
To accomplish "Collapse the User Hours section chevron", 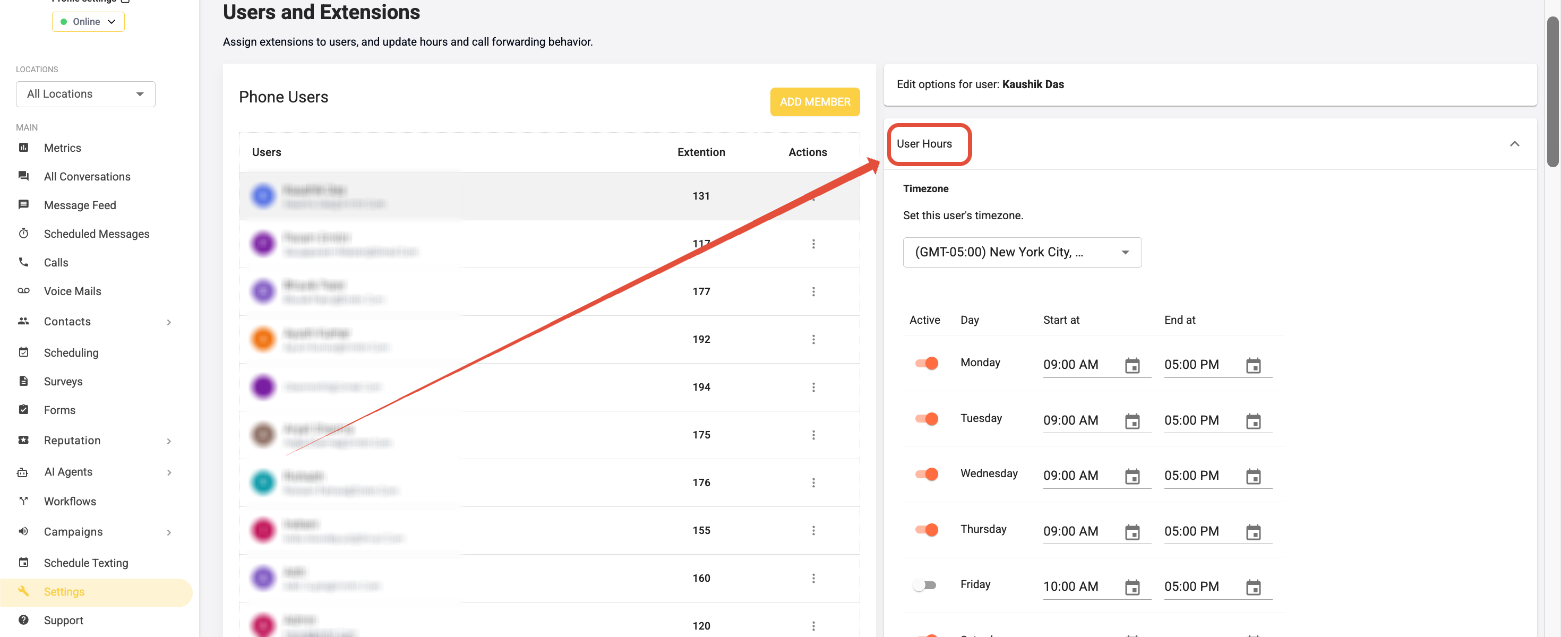I will pyautogui.click(x=1514, y=144).
